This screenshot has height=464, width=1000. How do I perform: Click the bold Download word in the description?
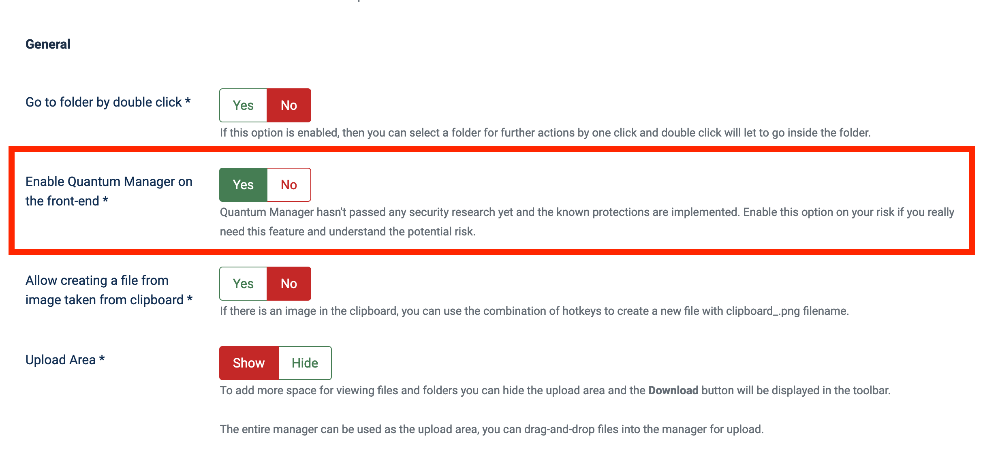click(672, 390)
